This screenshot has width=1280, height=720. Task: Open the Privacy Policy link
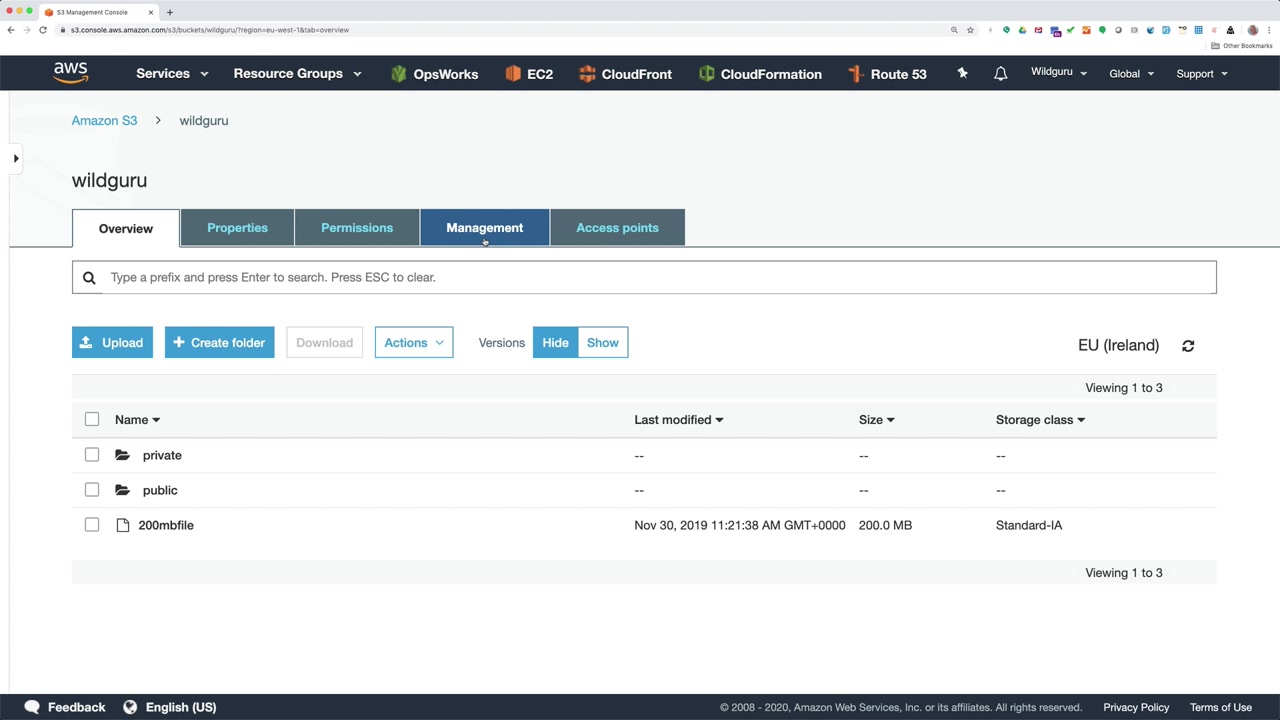(x=1136, y=707)
